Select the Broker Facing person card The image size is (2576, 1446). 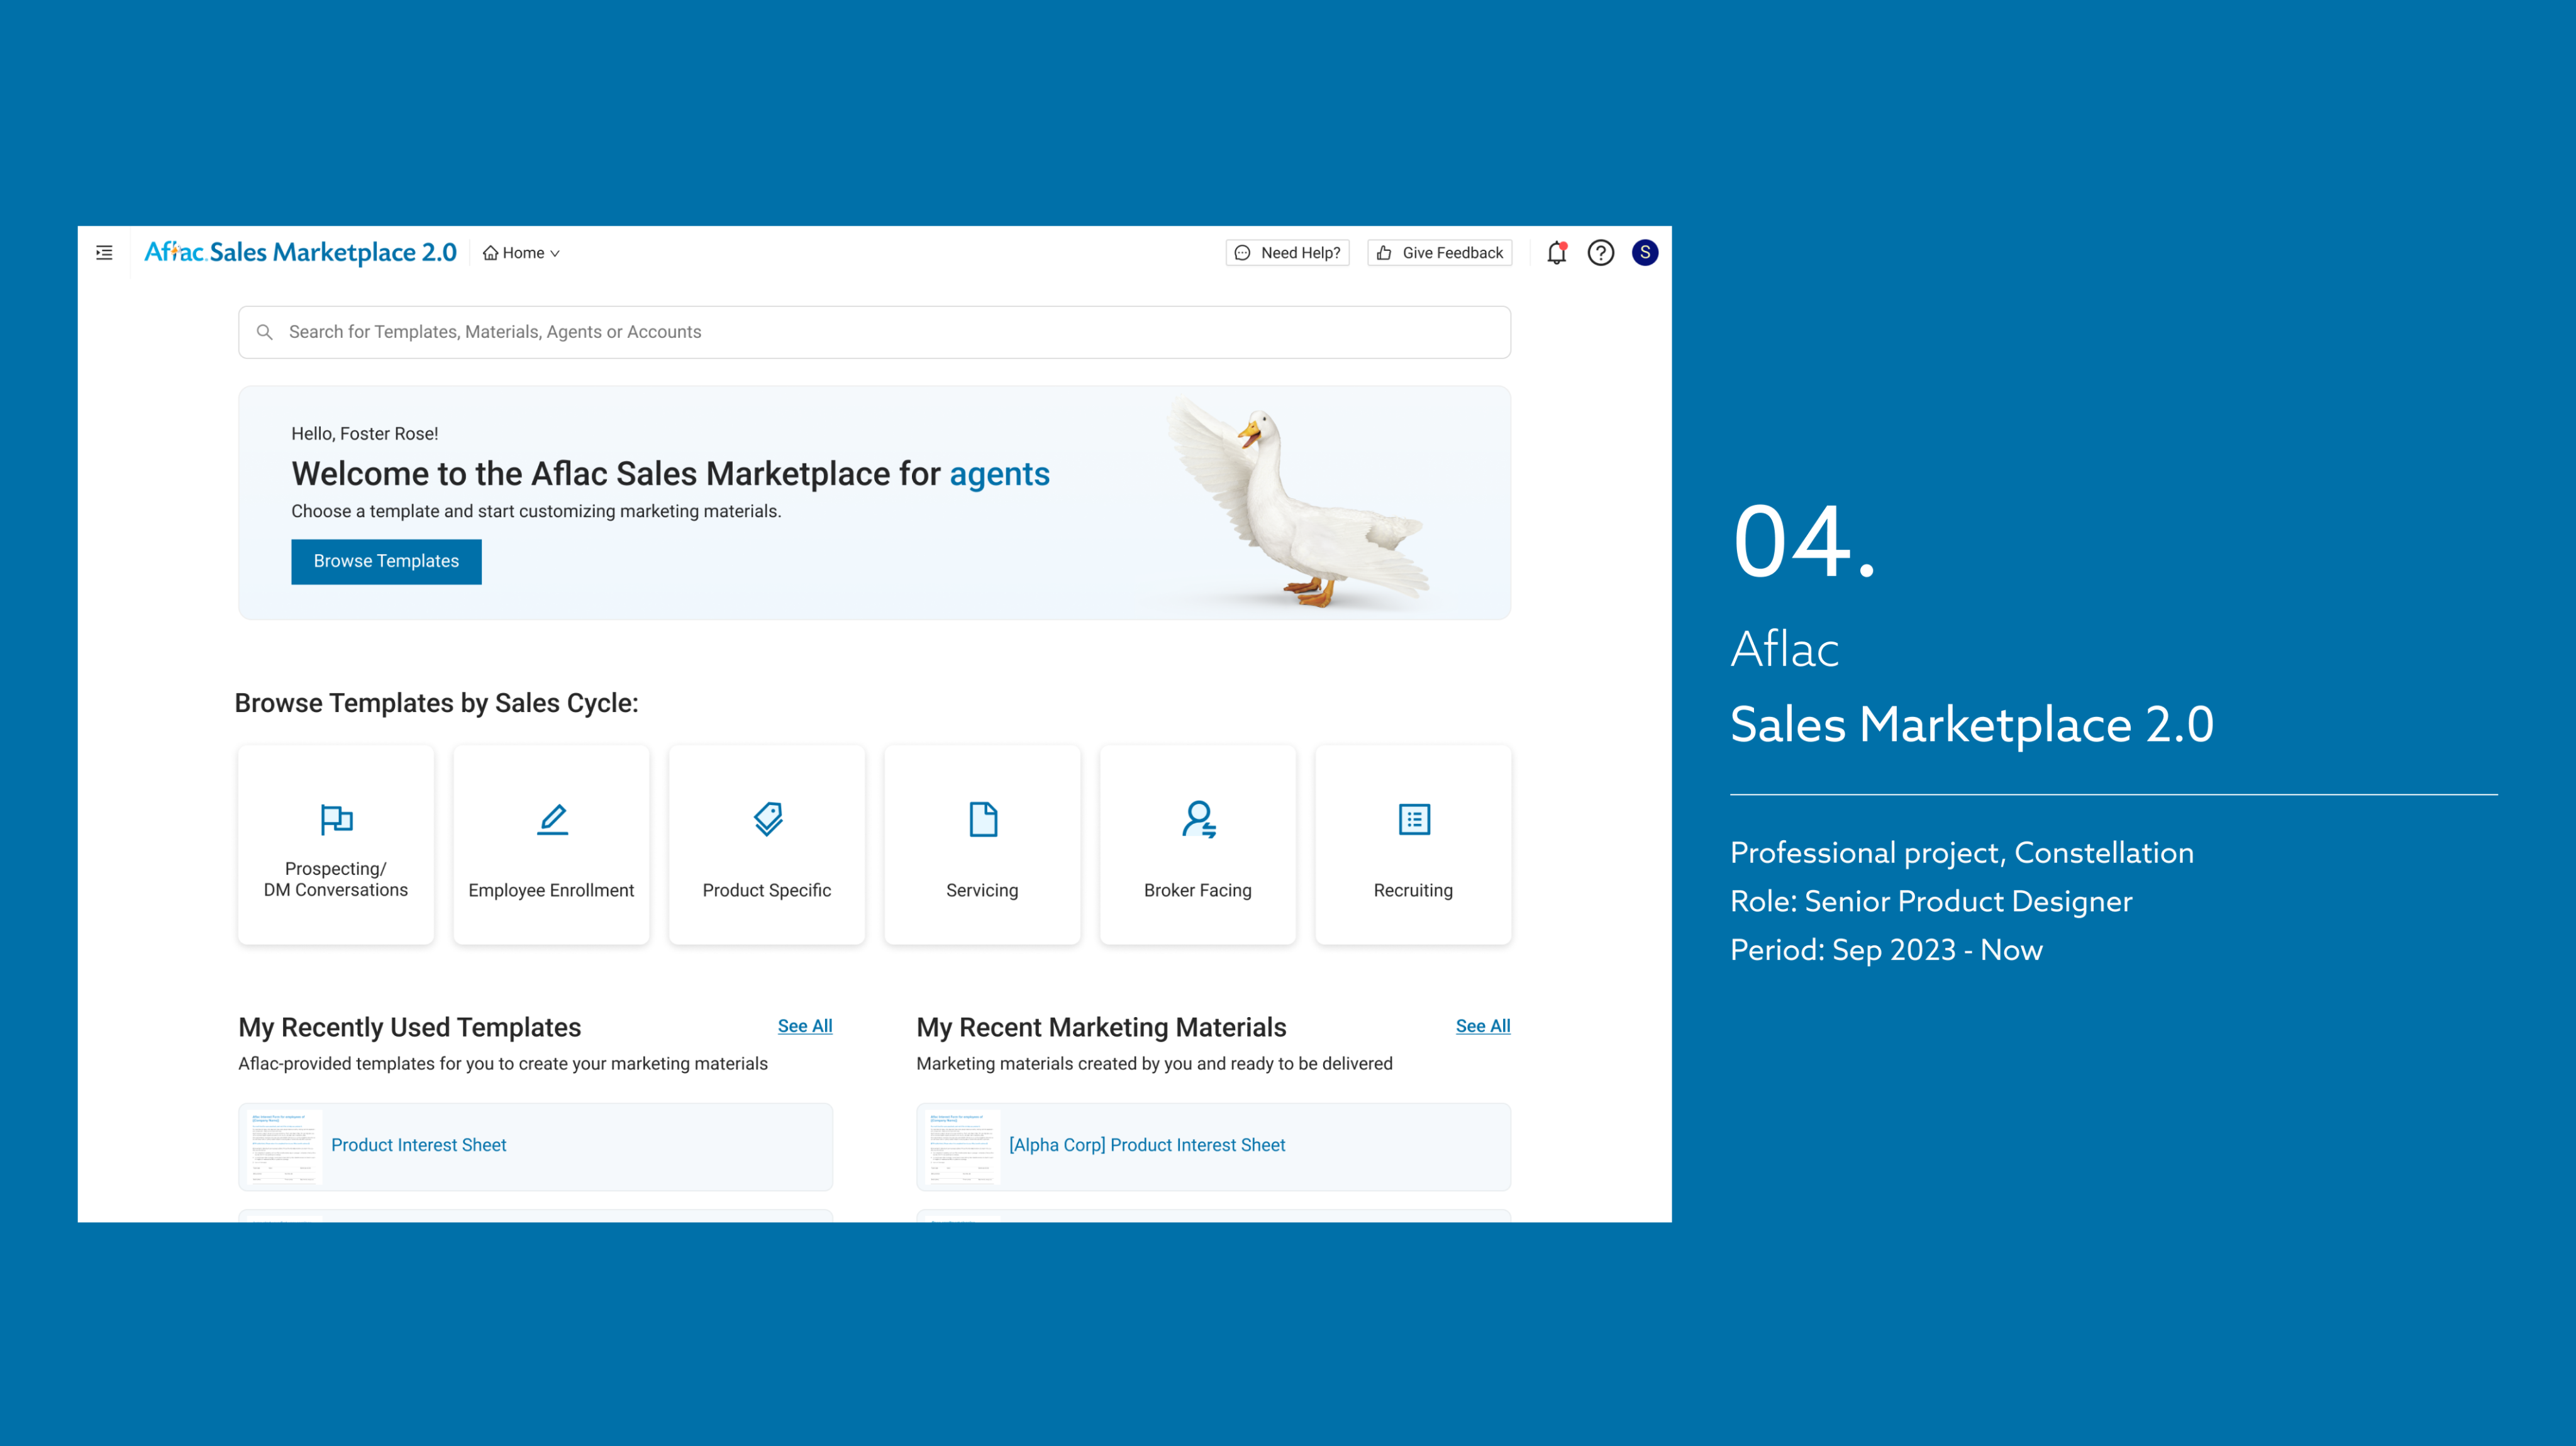coord(1198,844)
